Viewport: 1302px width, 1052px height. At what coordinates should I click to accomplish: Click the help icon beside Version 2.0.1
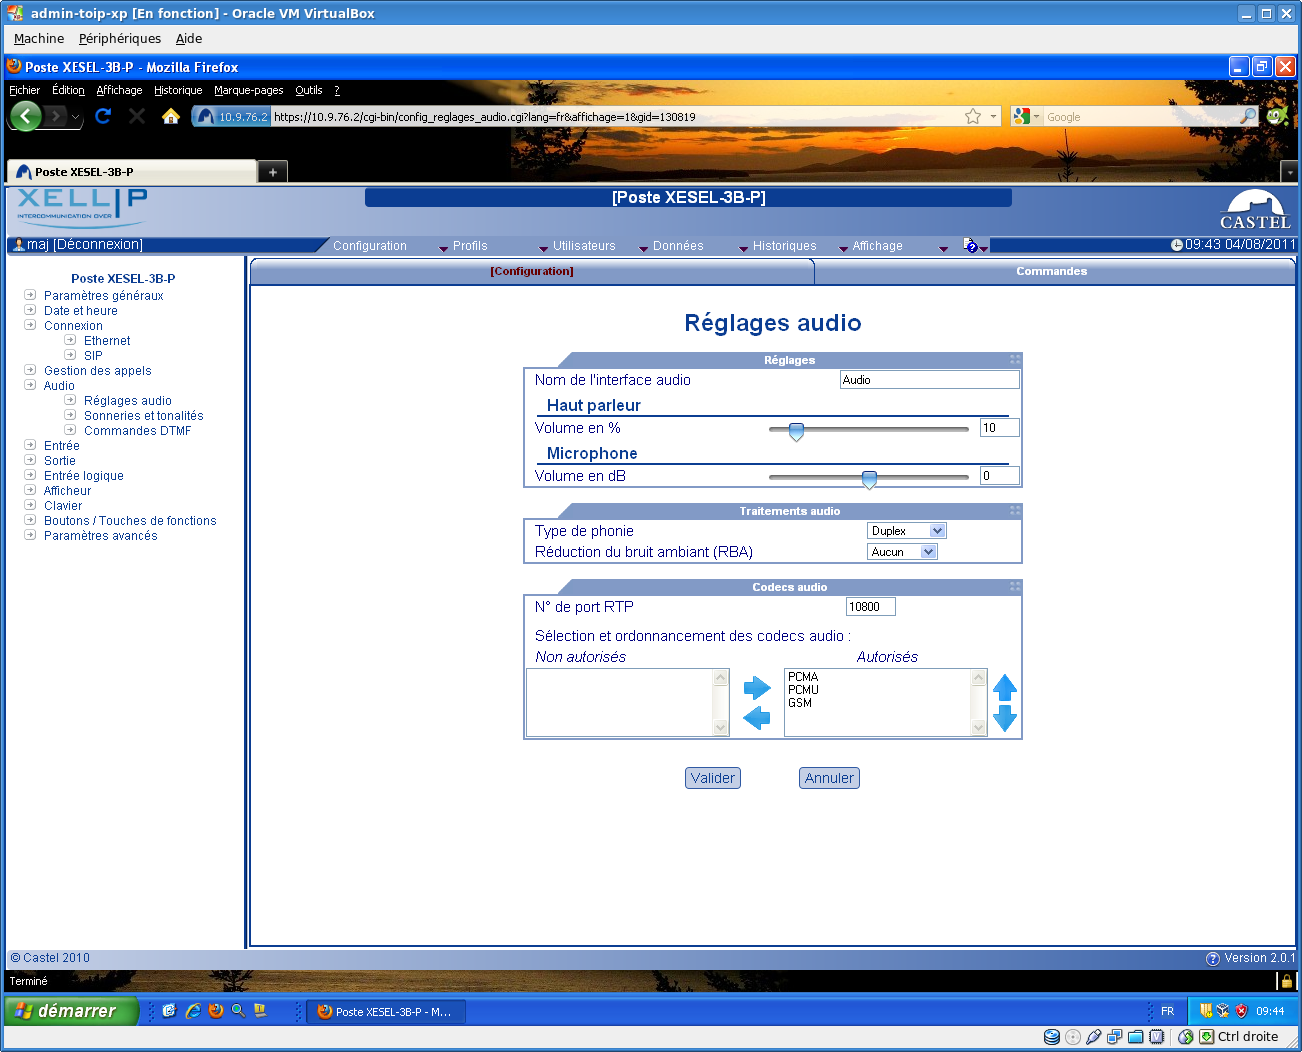tap(1213, 958)
